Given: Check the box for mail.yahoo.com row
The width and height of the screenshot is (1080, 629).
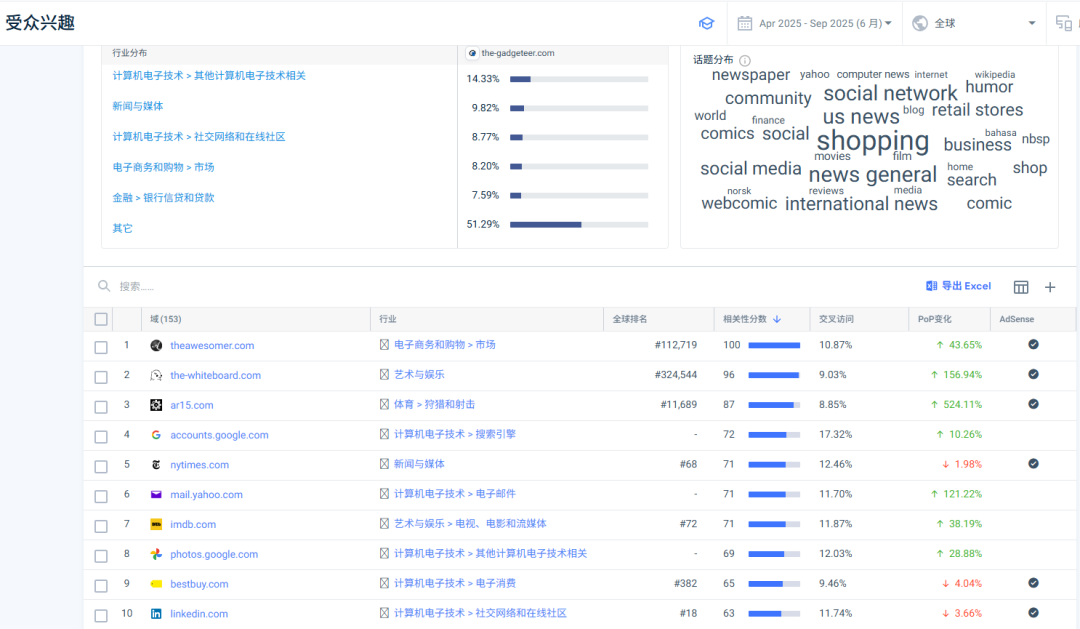Looking at the screenshot, I should point(101,496).
